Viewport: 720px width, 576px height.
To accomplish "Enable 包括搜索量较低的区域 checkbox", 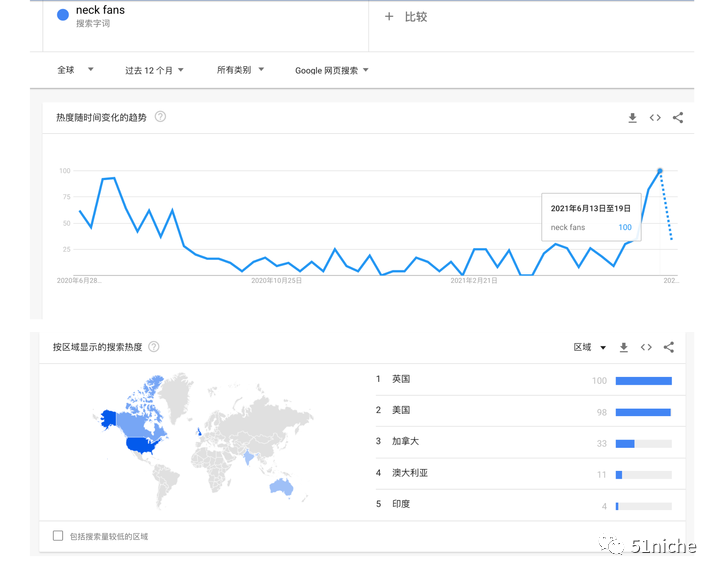I will tap(58, 536).
